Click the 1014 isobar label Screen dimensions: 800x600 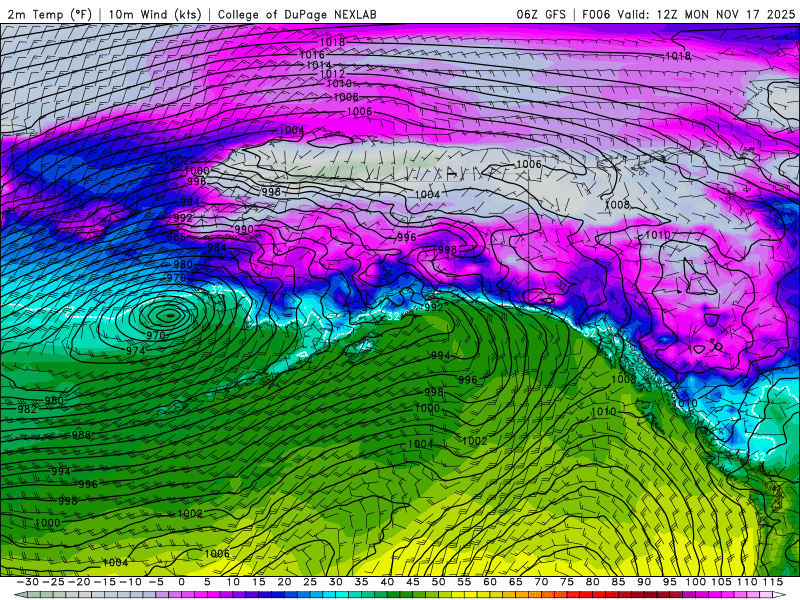pyautogui.click(x=319, y=65)
